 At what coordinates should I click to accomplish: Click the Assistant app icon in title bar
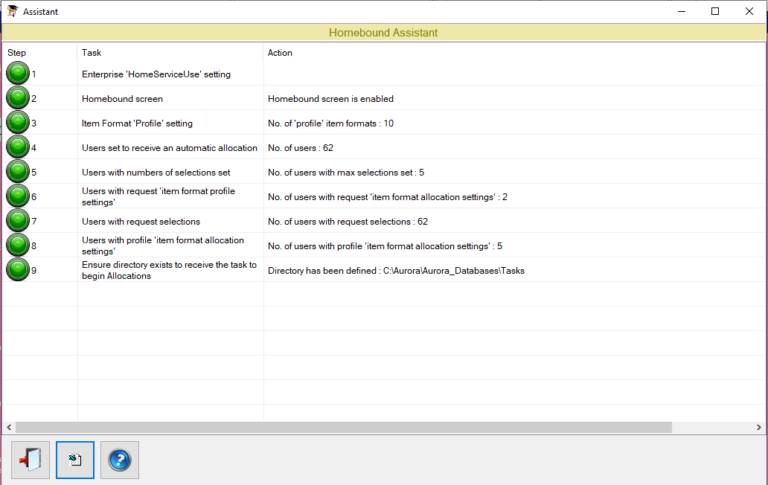[x=12, y=11]
